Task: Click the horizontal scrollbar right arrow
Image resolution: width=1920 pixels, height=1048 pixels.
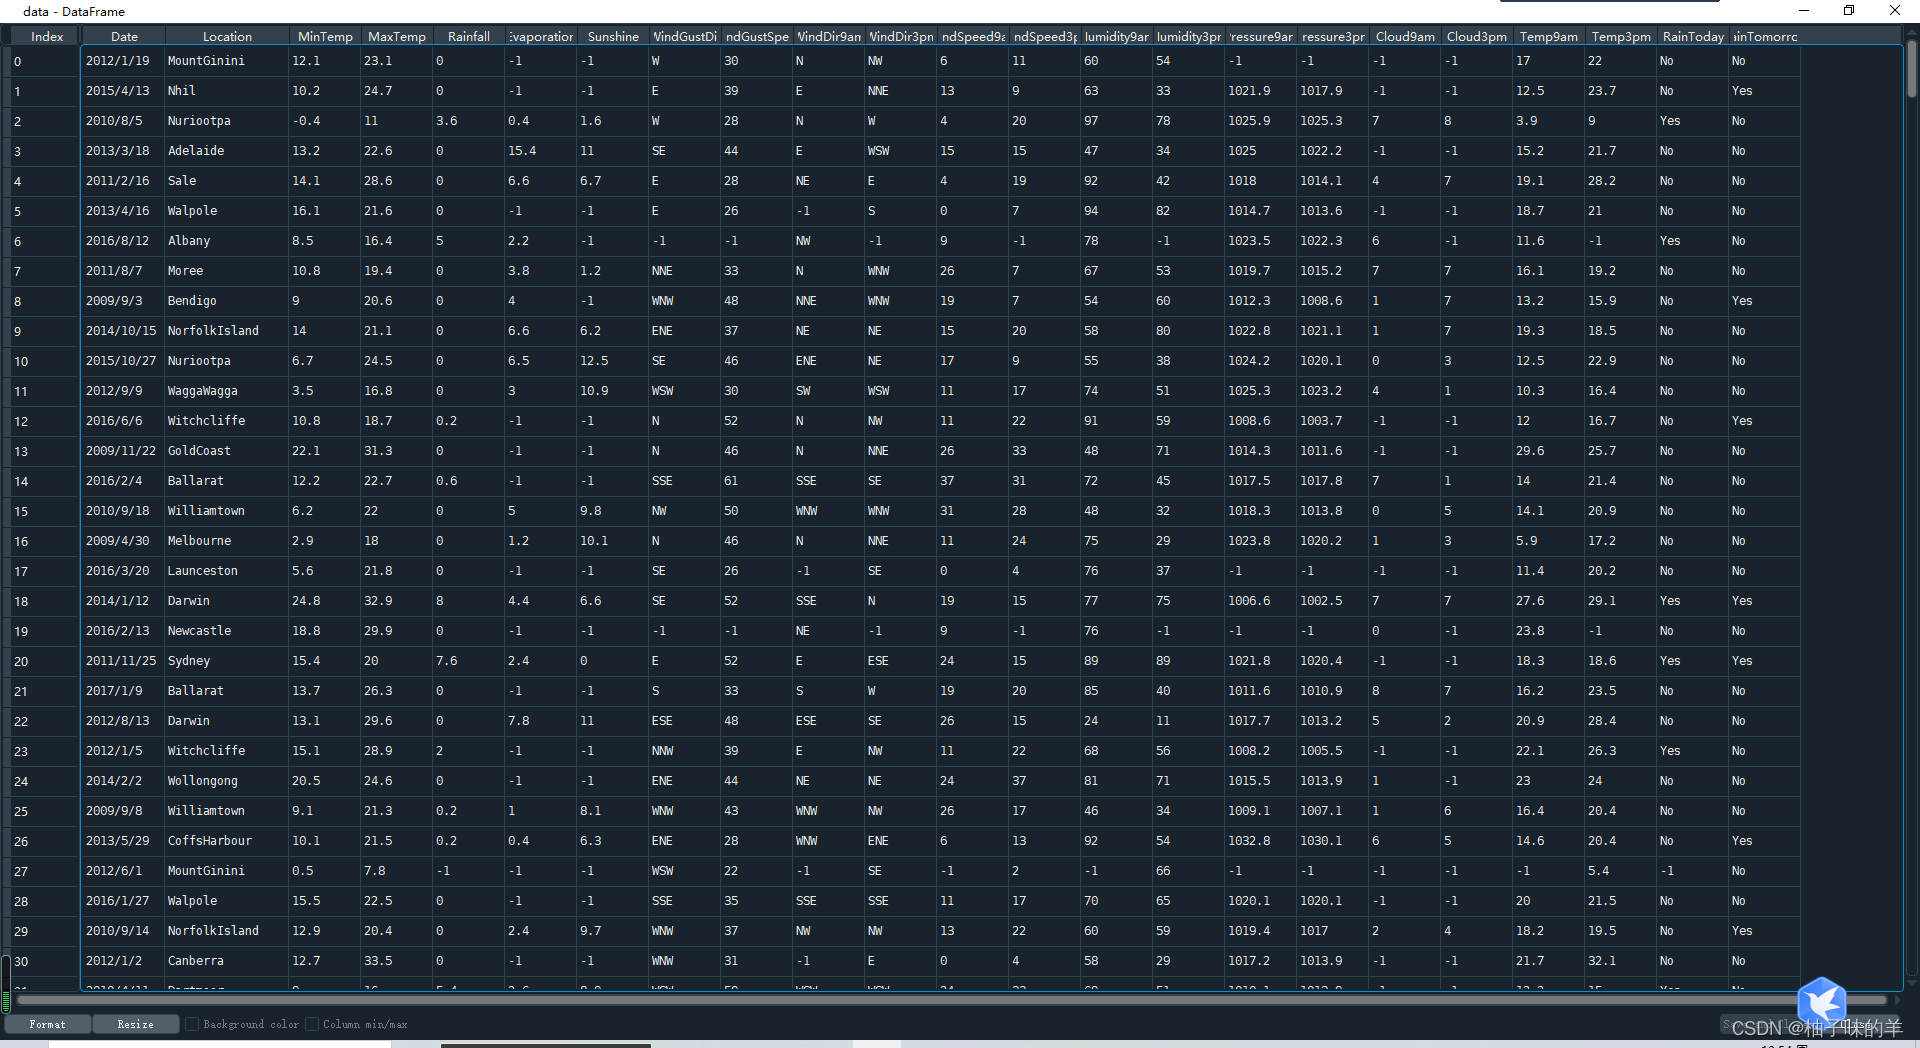Action: (x=1896, y=999)
